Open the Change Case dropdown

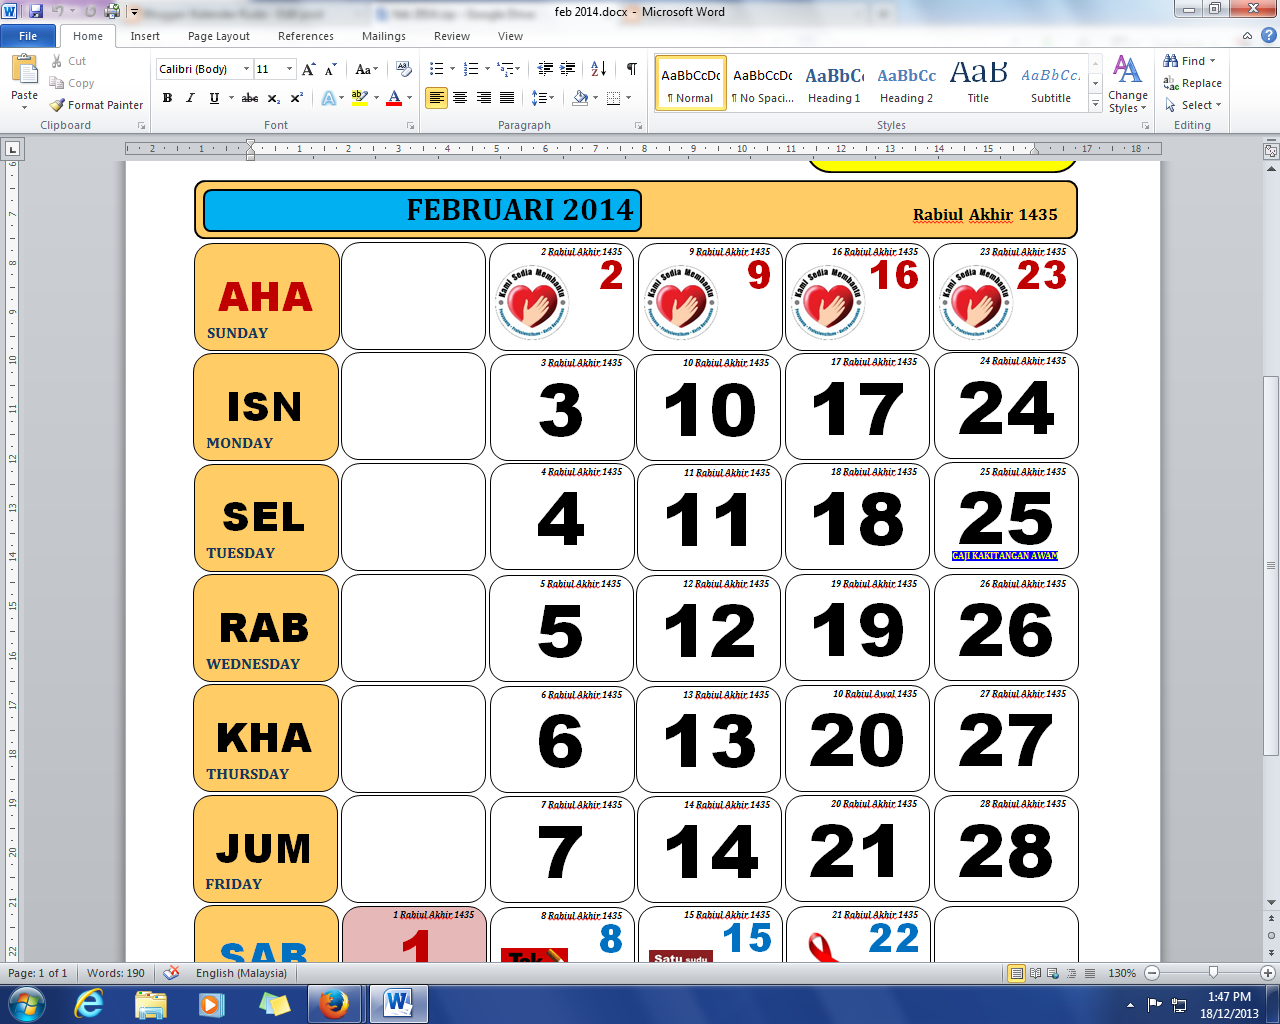click(x=366, y=69)
